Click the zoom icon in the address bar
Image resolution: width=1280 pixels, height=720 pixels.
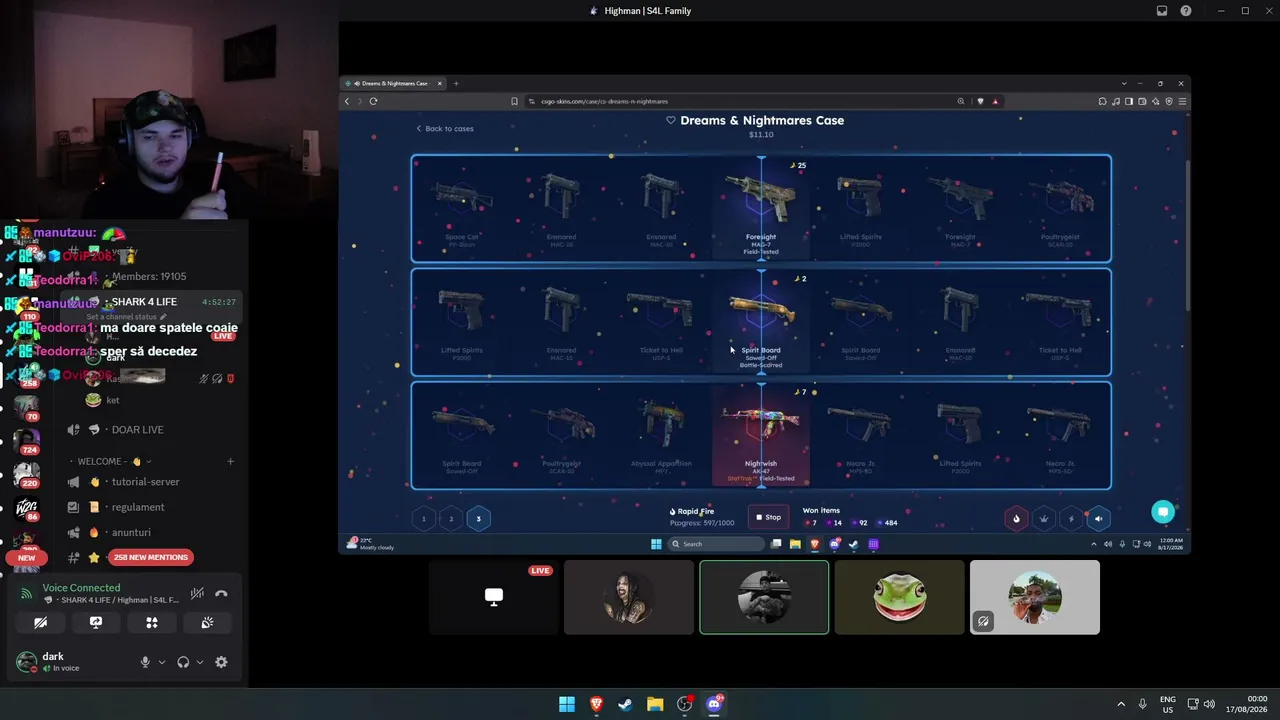961,101
